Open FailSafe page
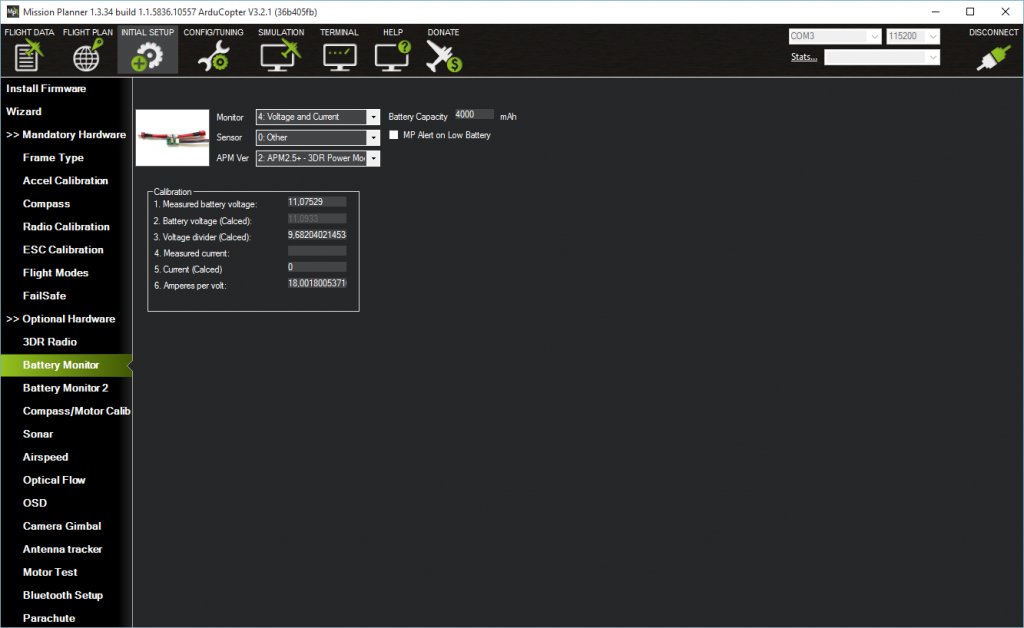 coord(44,296)
